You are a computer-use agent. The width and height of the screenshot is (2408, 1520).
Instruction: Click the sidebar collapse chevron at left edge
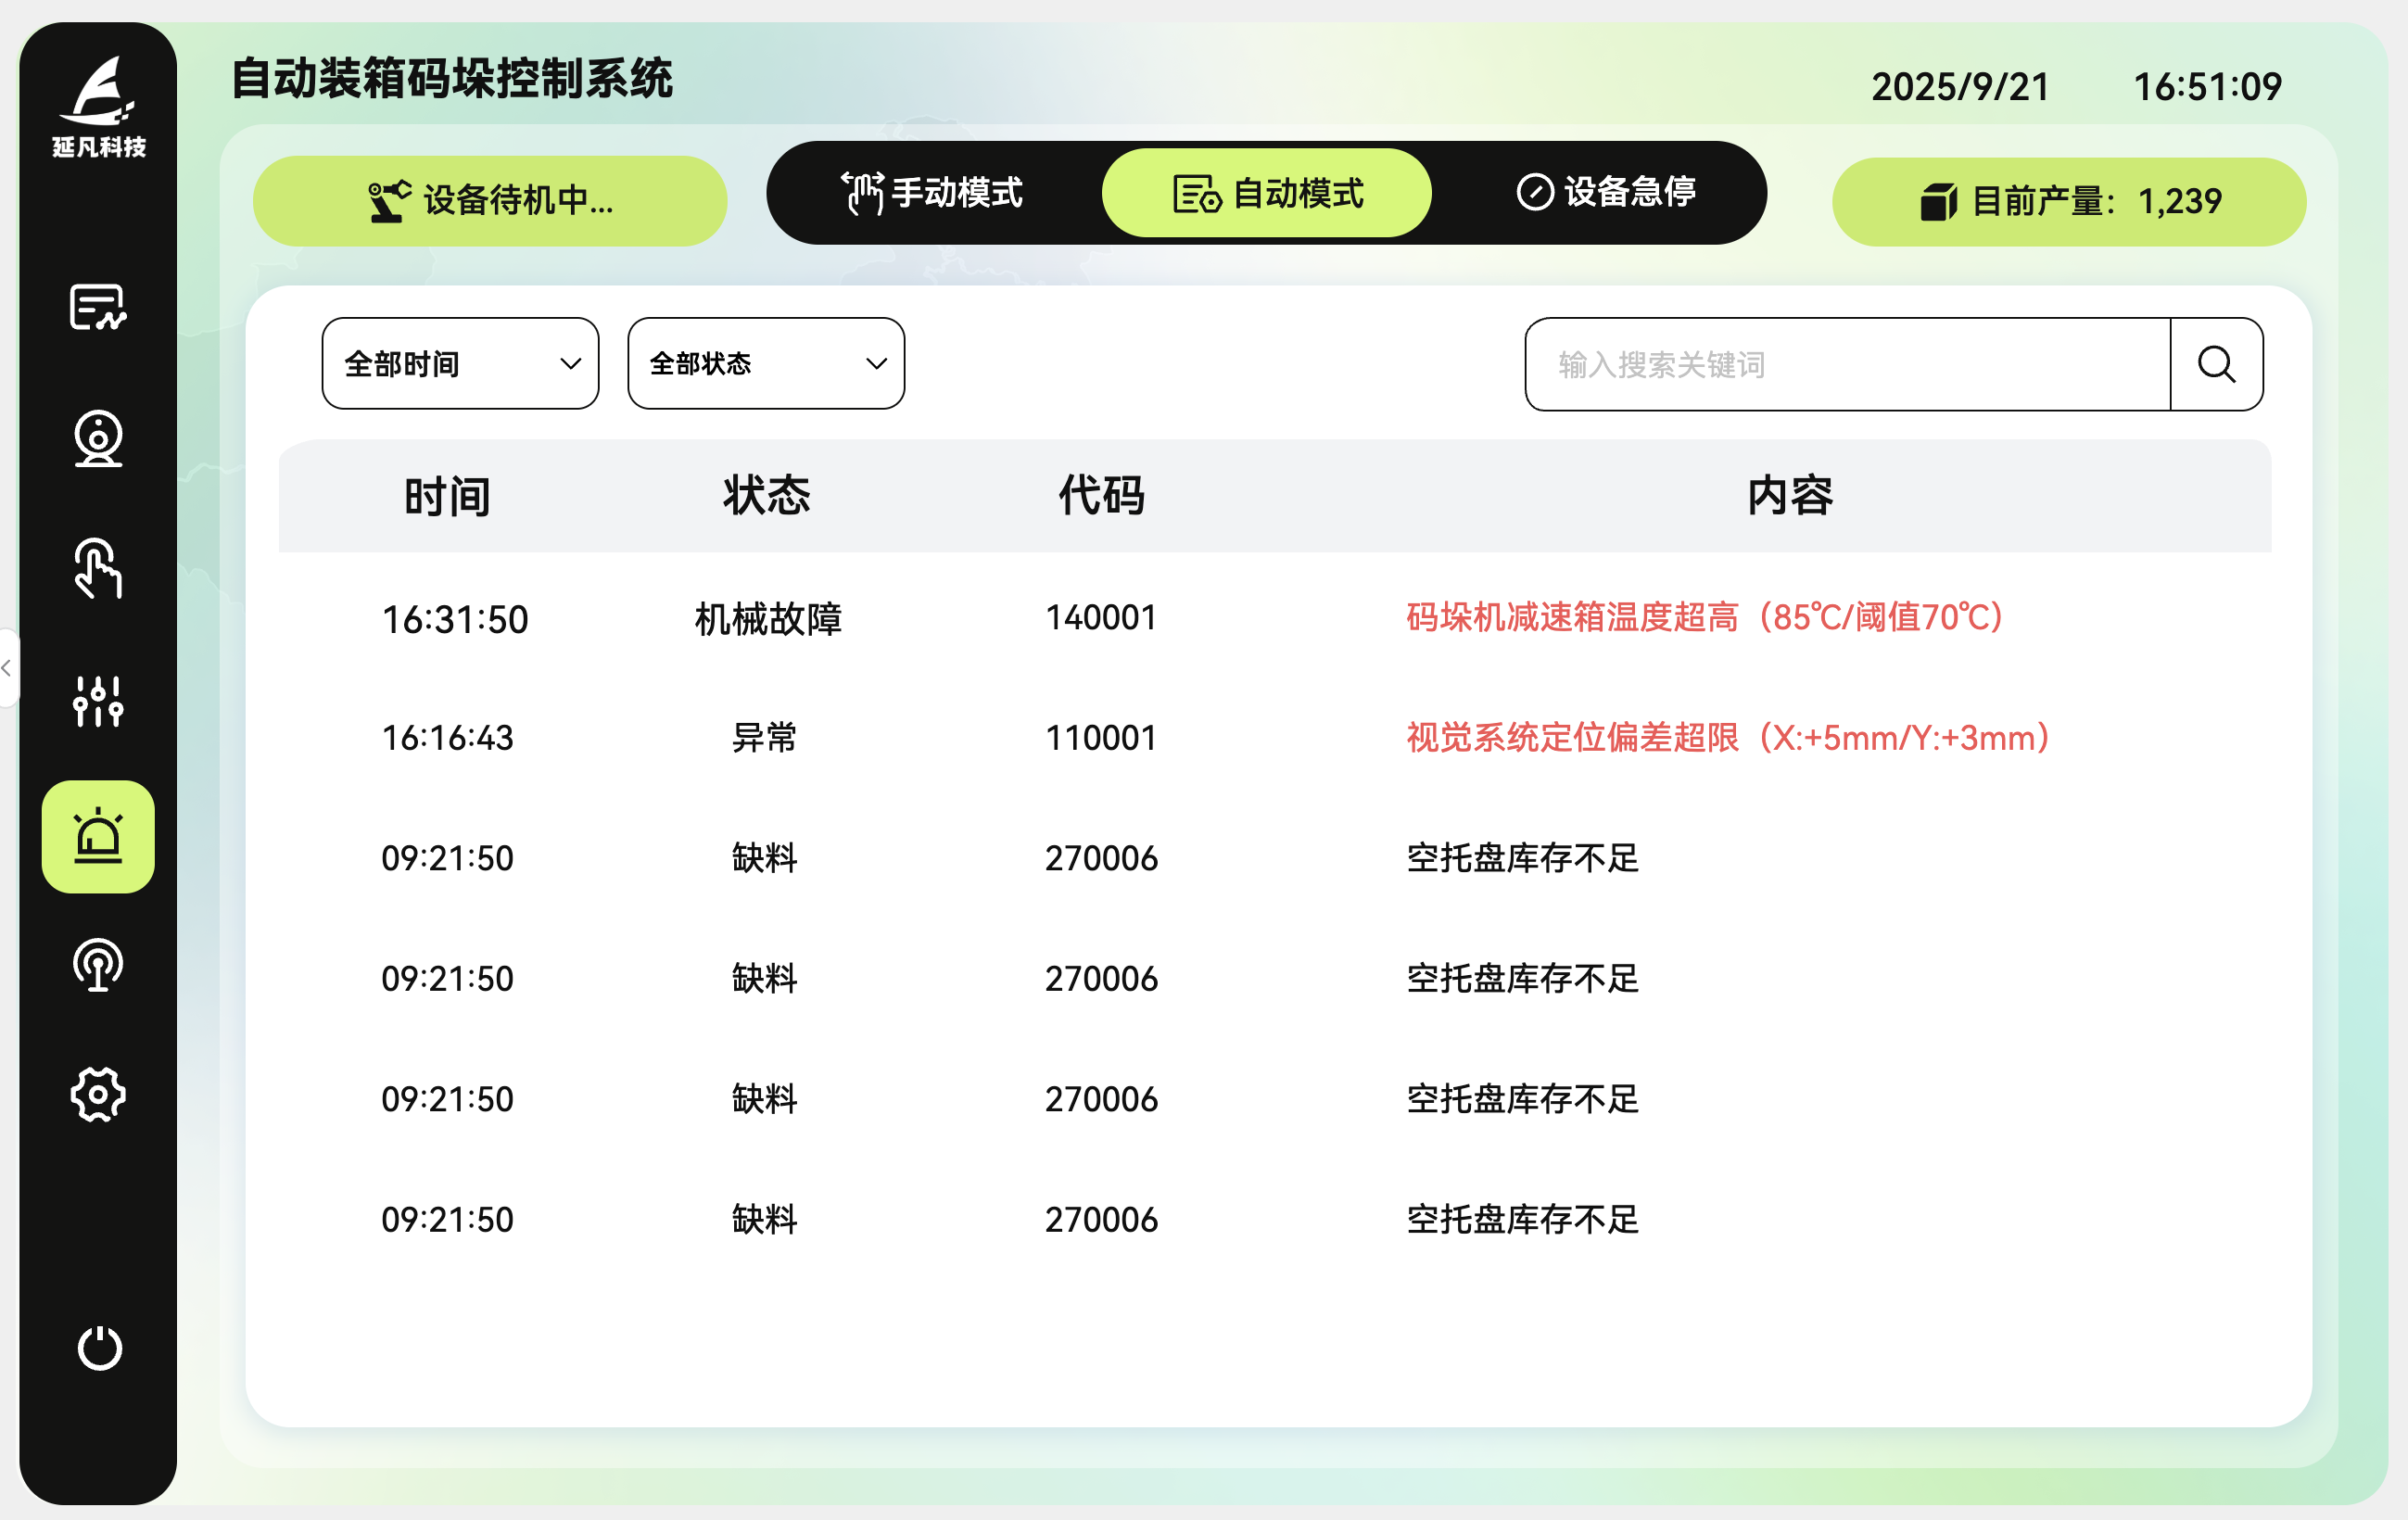tap(7, 667)
